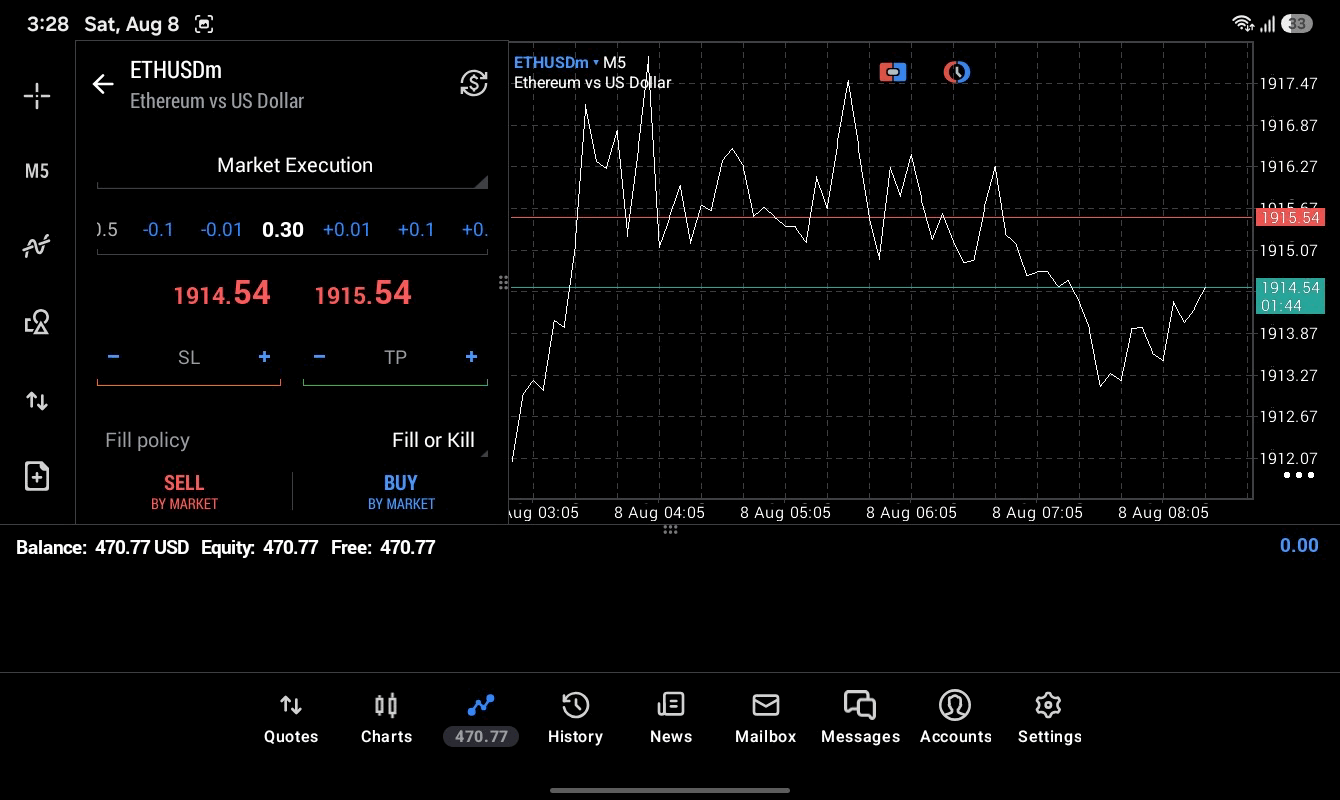Grab the horizontal chart divider handle
Viewport: 1340px width, 800px height.
point(670,530)
